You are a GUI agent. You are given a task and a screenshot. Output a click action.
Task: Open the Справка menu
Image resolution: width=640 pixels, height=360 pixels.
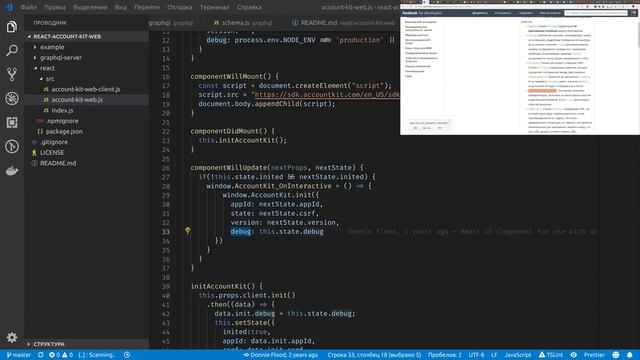(249, 7)
